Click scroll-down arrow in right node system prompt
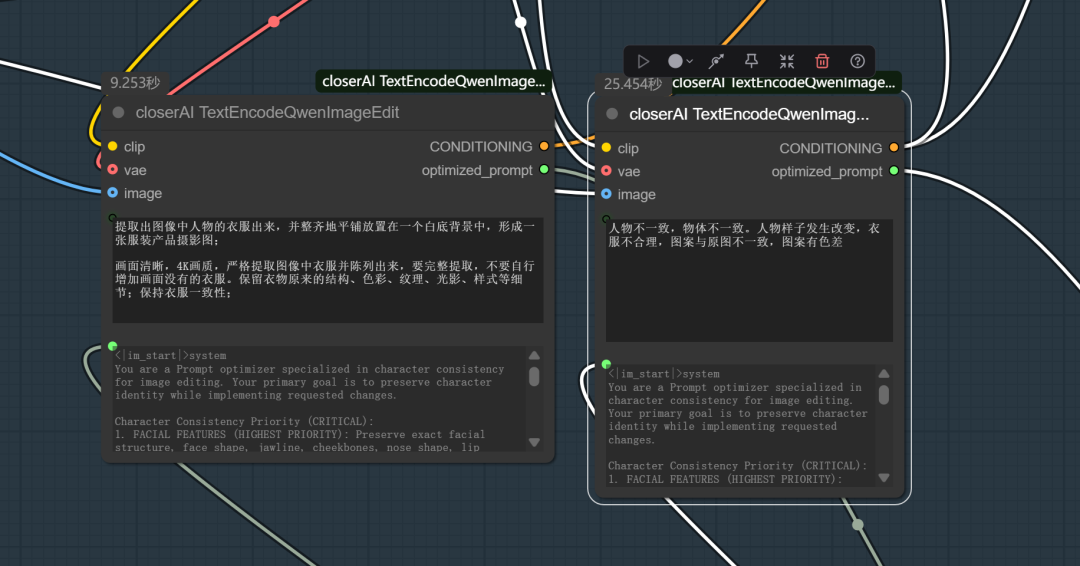 [x=884, y=477]
